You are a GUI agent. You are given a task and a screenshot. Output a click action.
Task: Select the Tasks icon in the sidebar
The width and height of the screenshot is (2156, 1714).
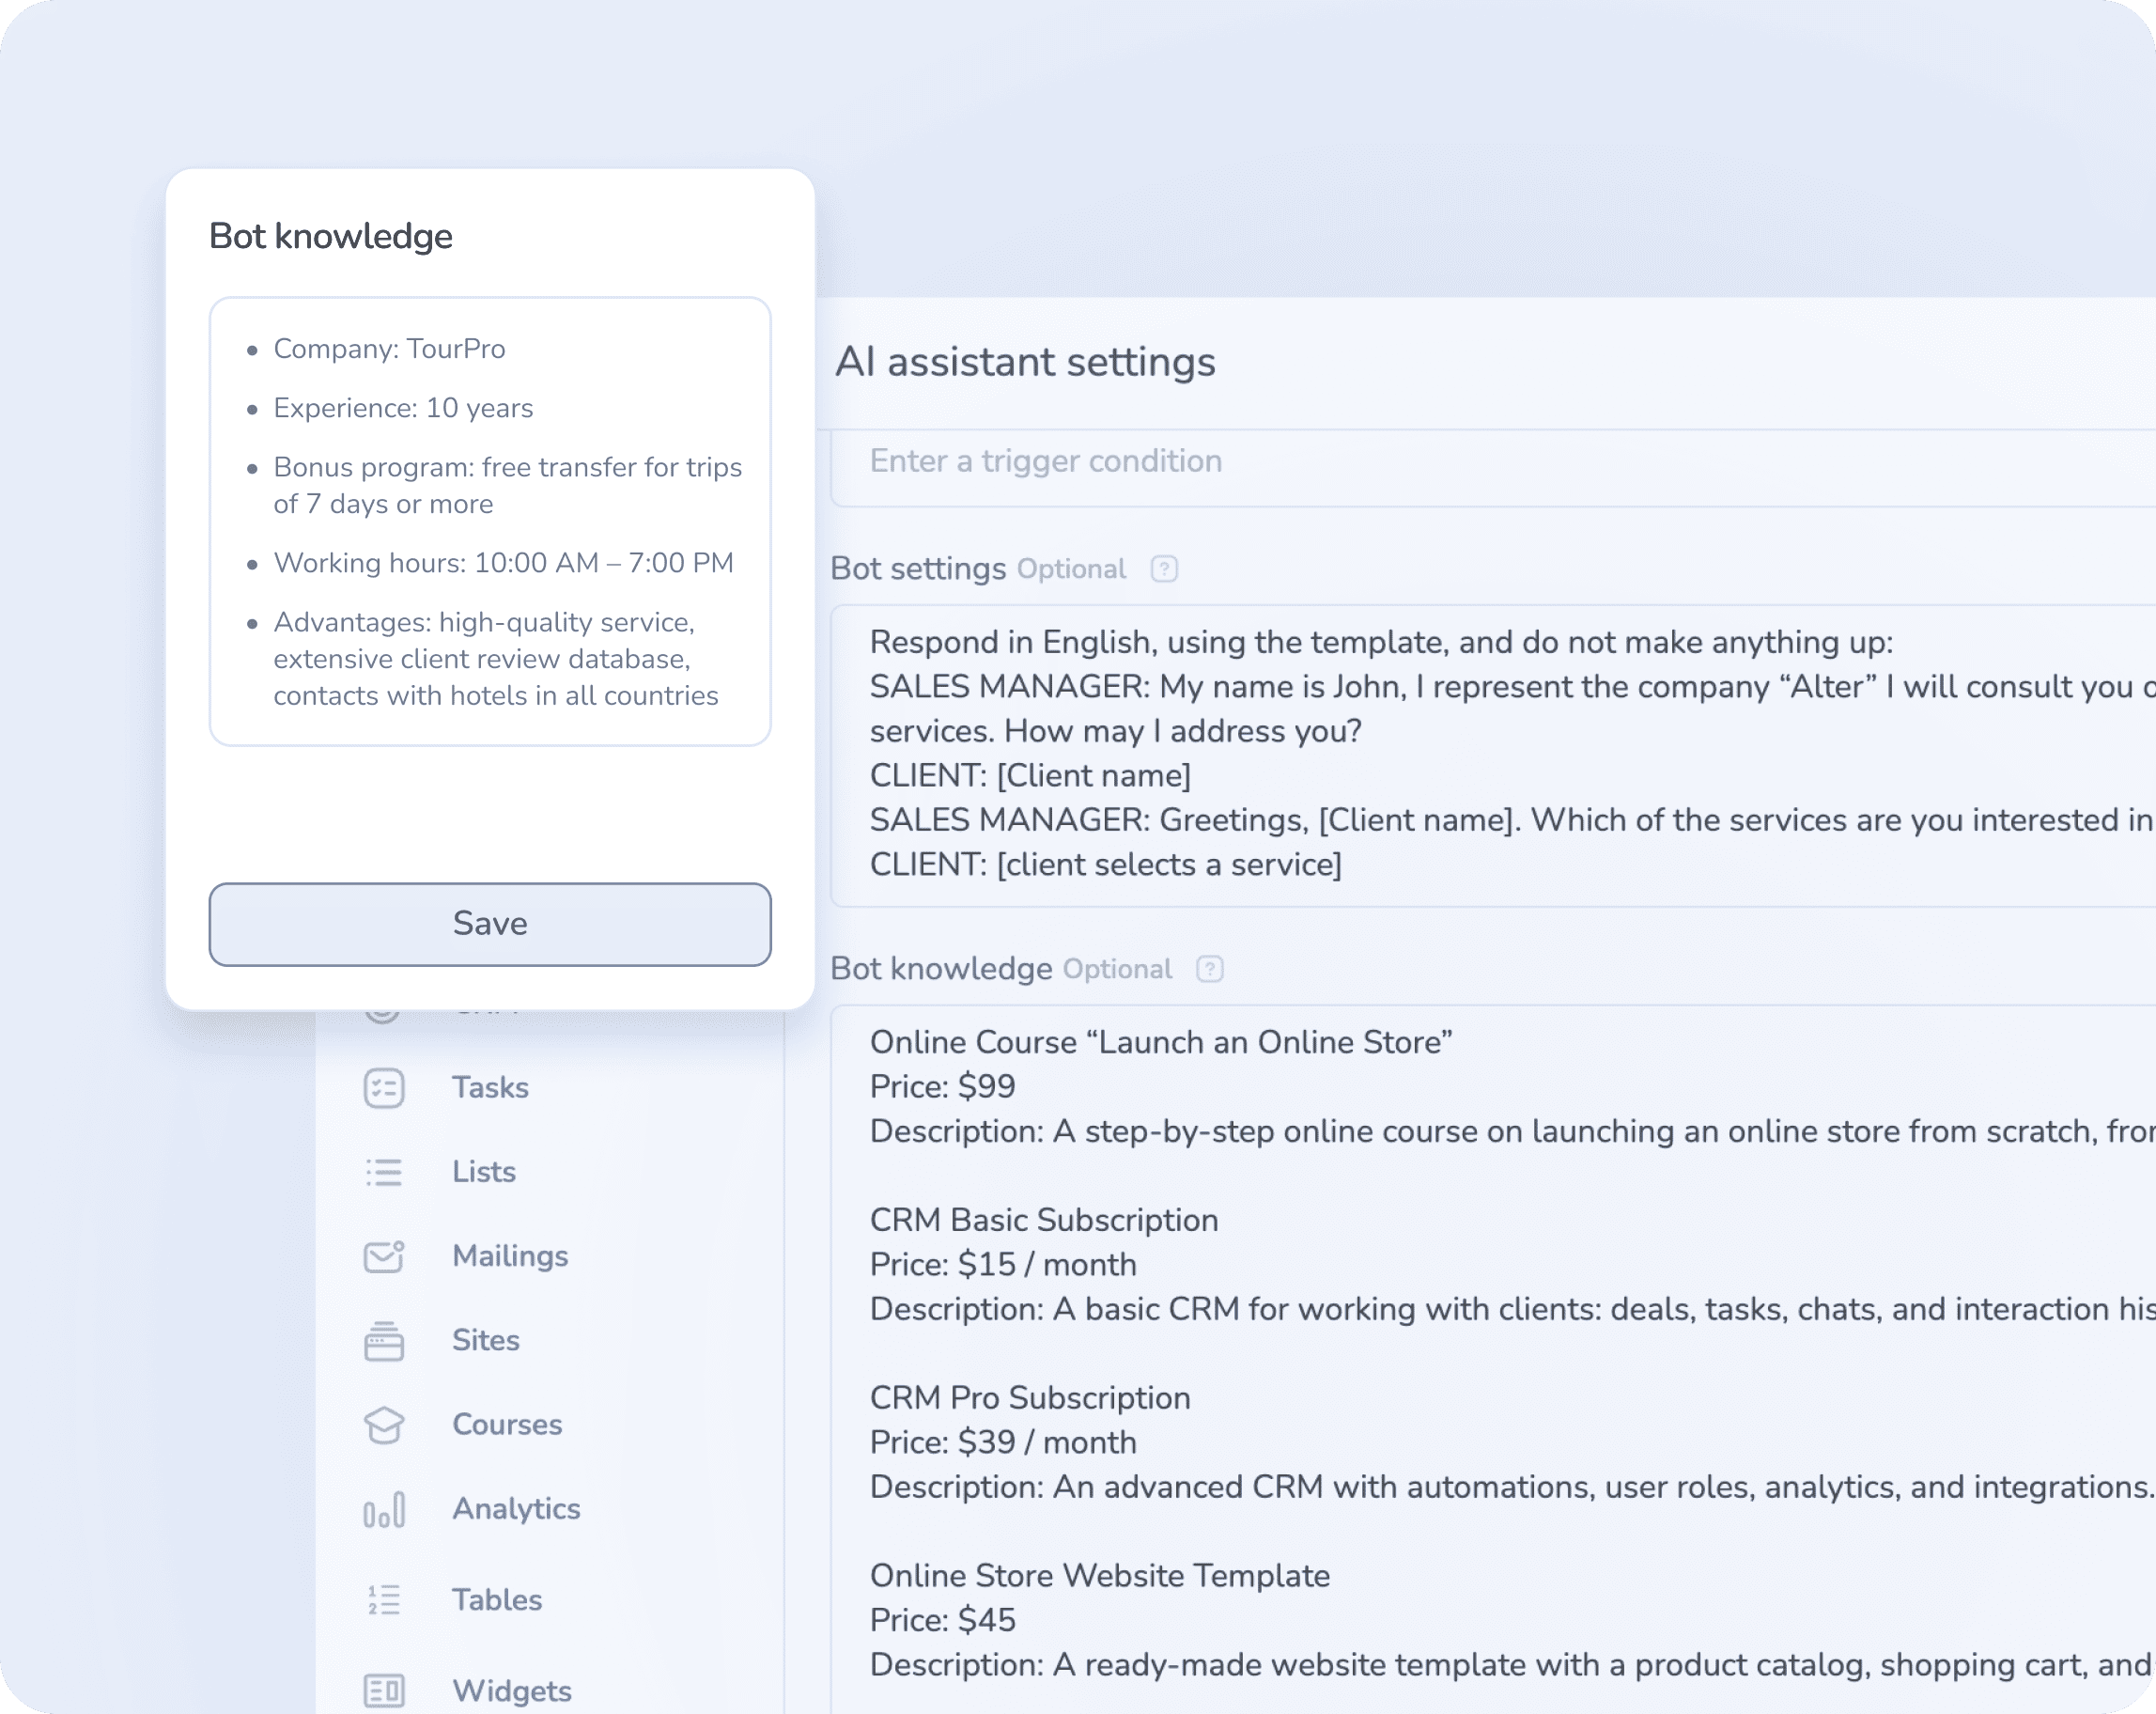(384, 1088)
